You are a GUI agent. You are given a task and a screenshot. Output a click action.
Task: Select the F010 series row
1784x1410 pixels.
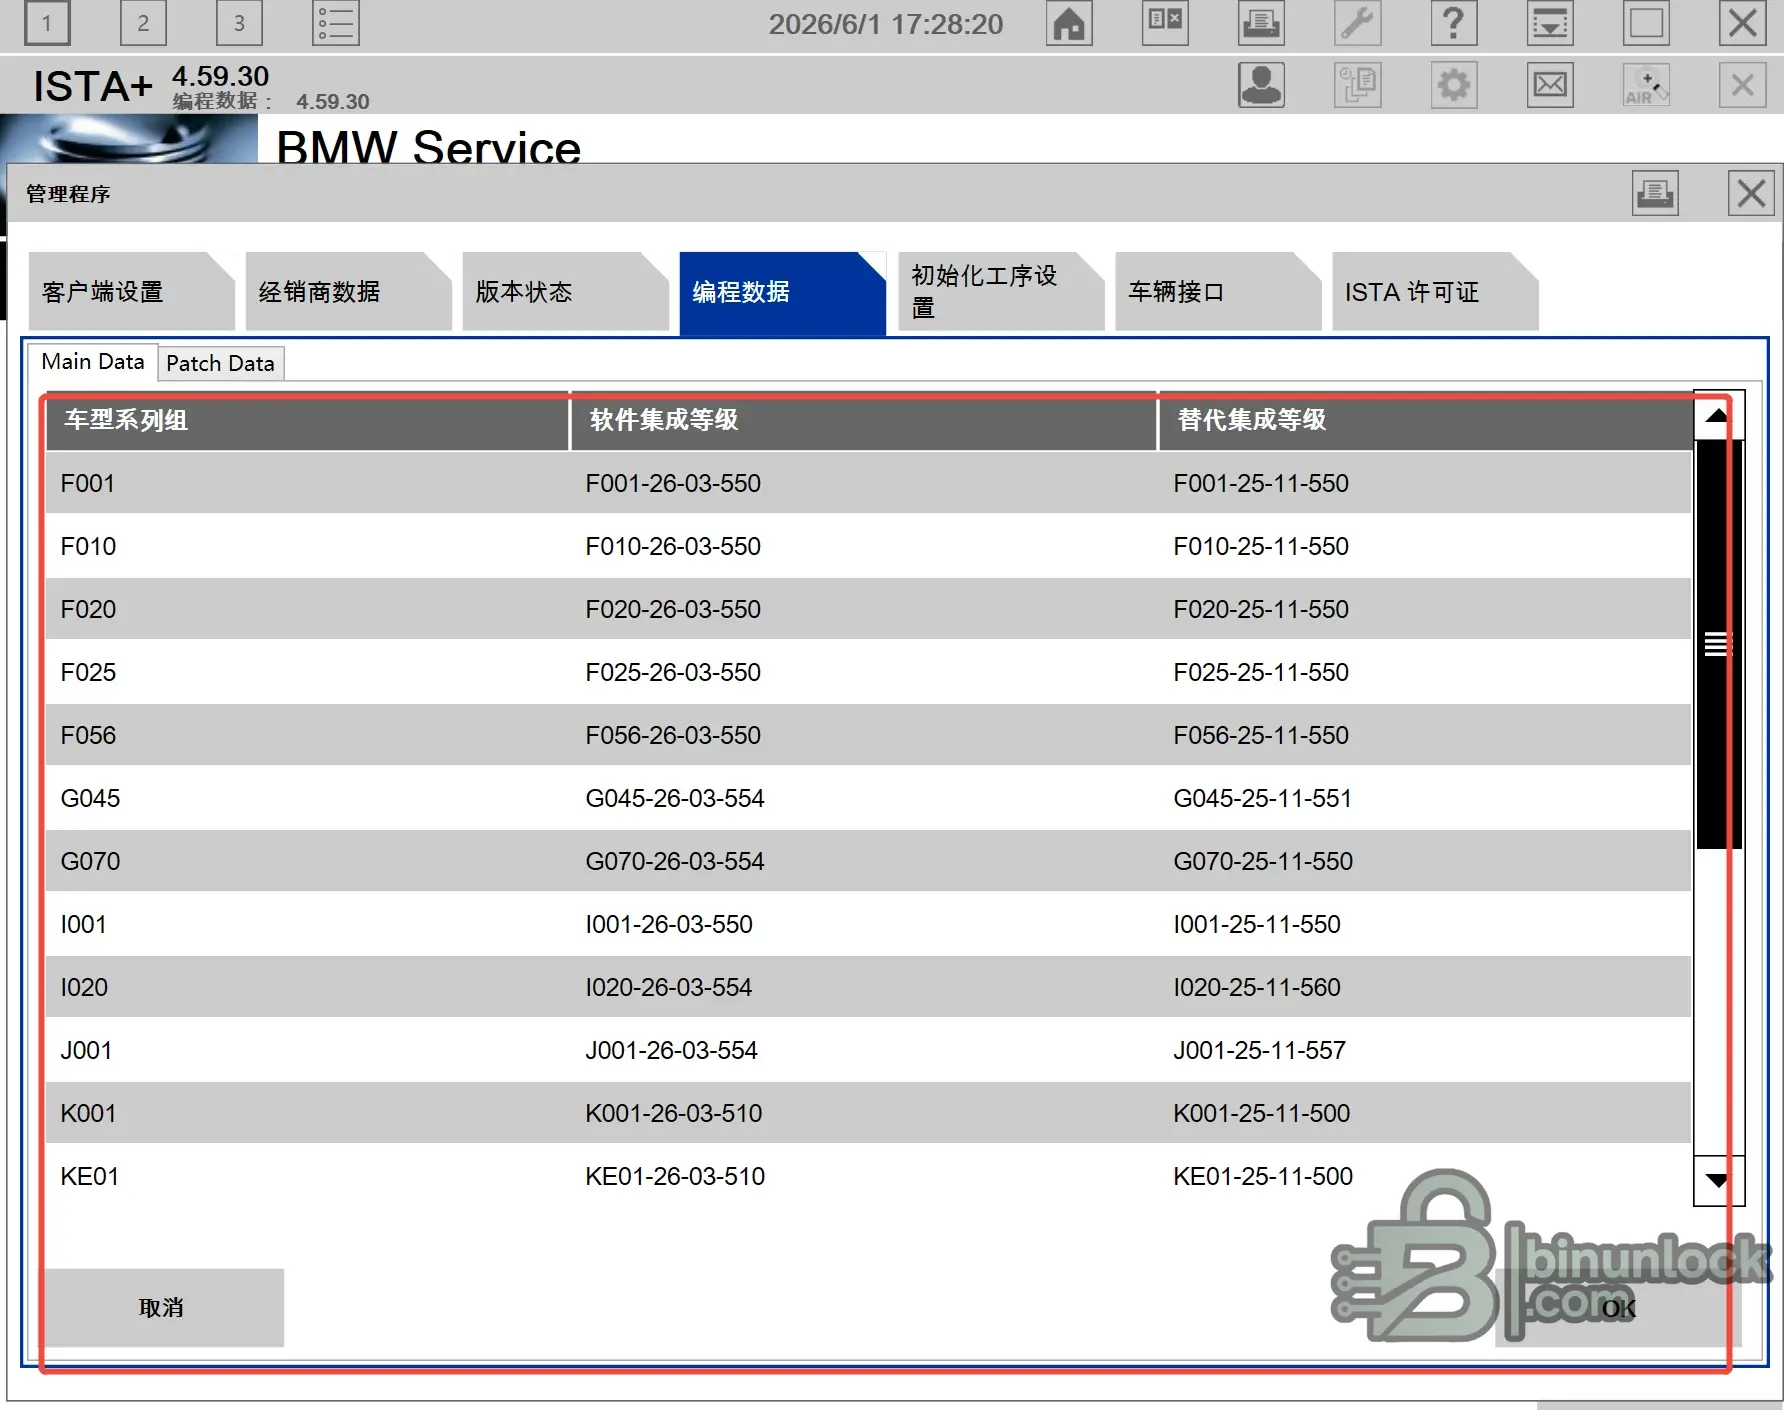tap(868, 546)
